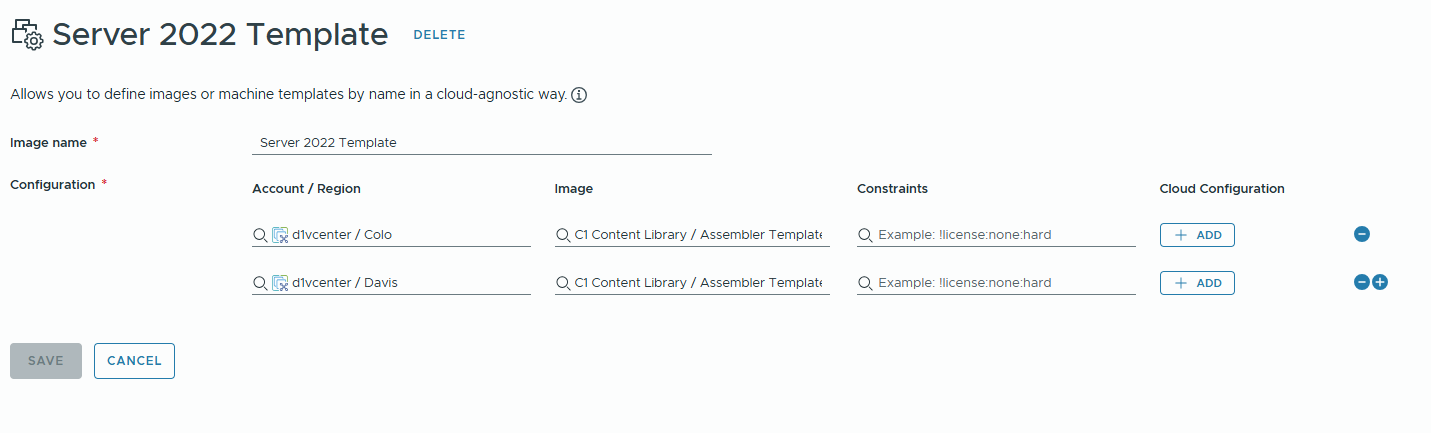The height and width of the screenshot is (433, 1431).
Task: Click search icon in Colo account field
Action: coord(260,235)
